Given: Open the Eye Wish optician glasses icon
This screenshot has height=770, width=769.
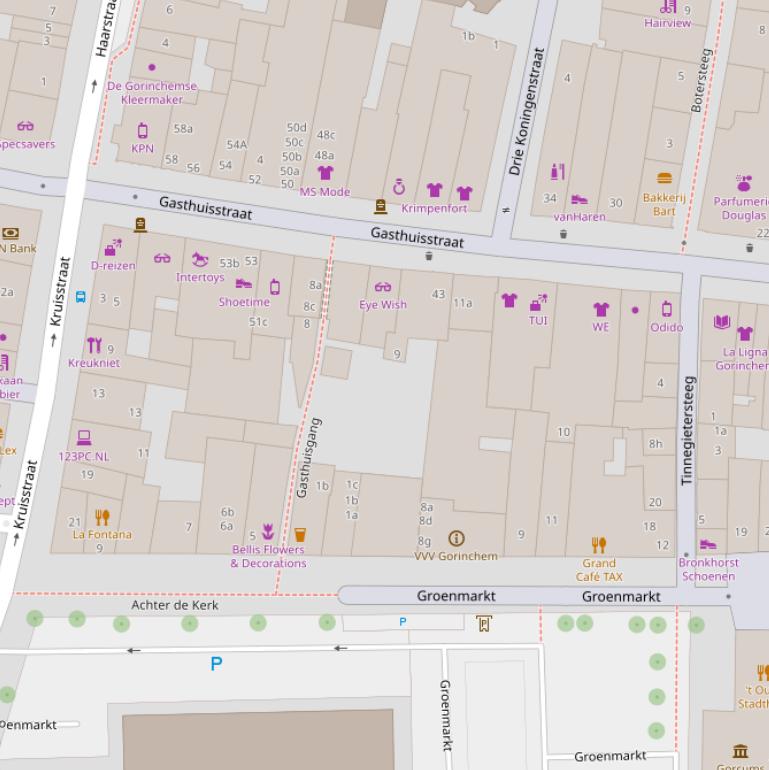Looking at the screenshot, I should tap(382, 287).
